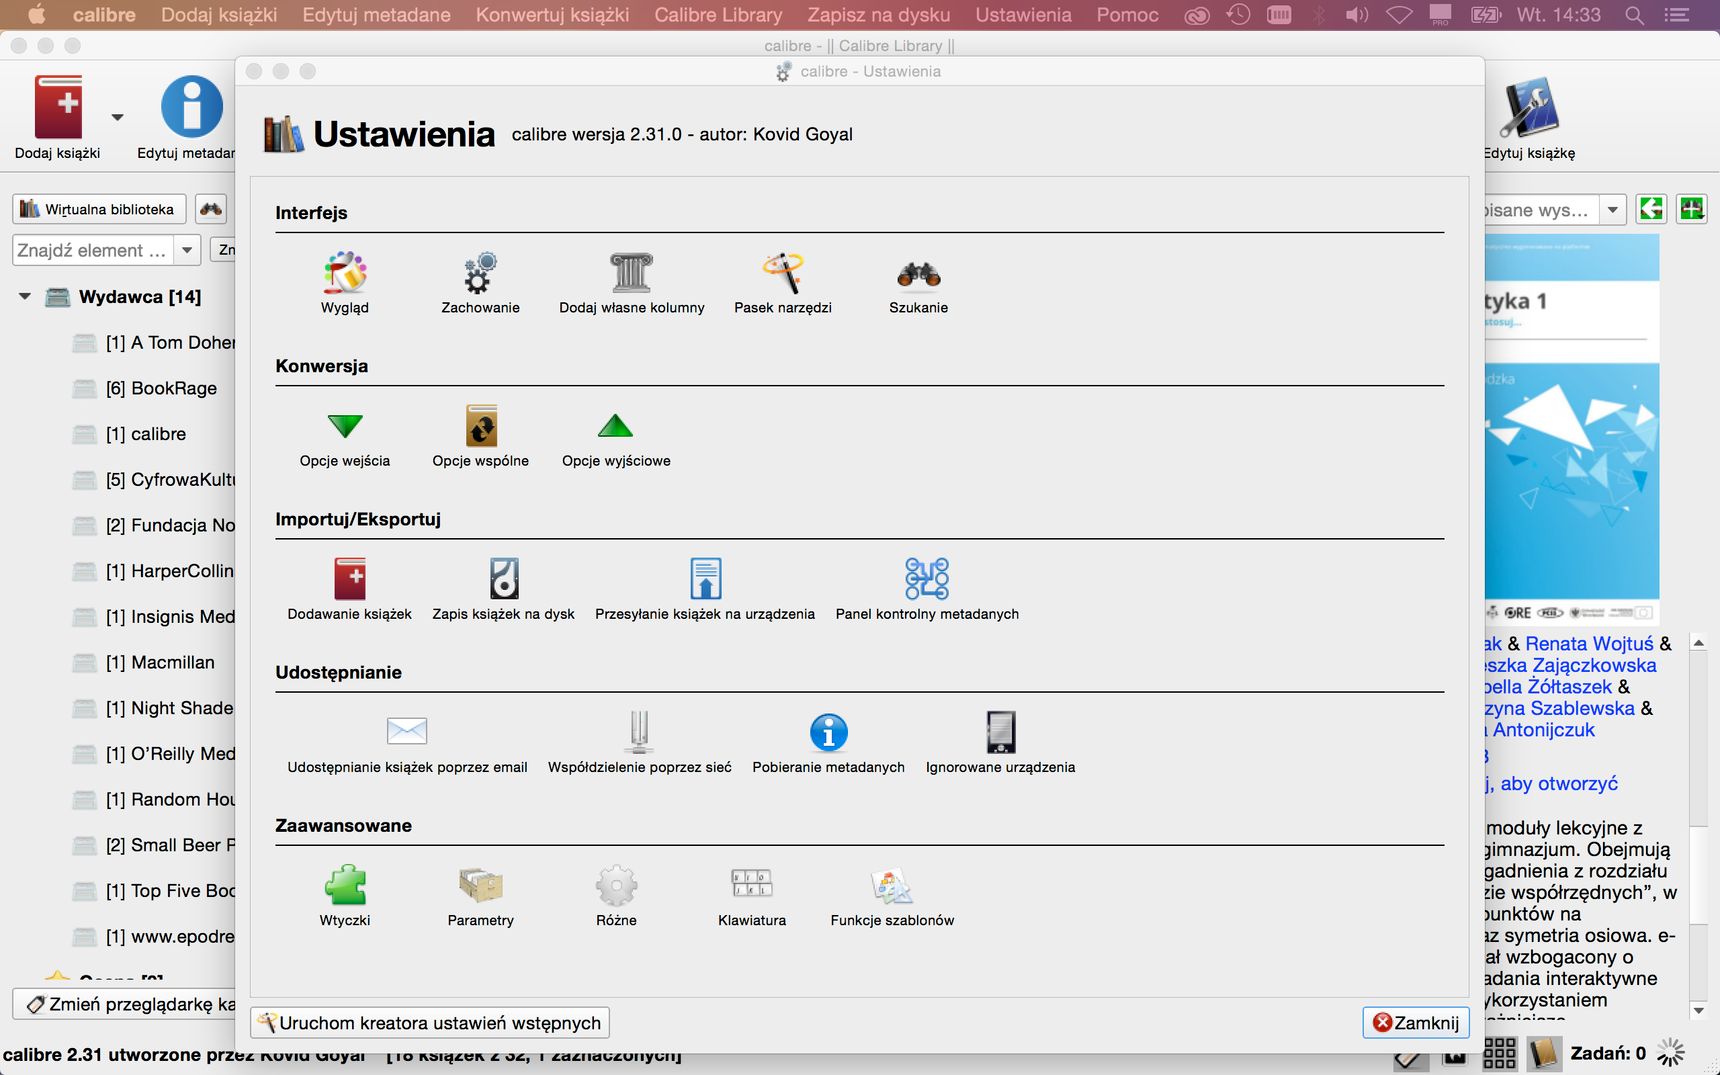Open Edytuj metadane menu
This screenshot has width=1720, height=1075.
point(376,15)
